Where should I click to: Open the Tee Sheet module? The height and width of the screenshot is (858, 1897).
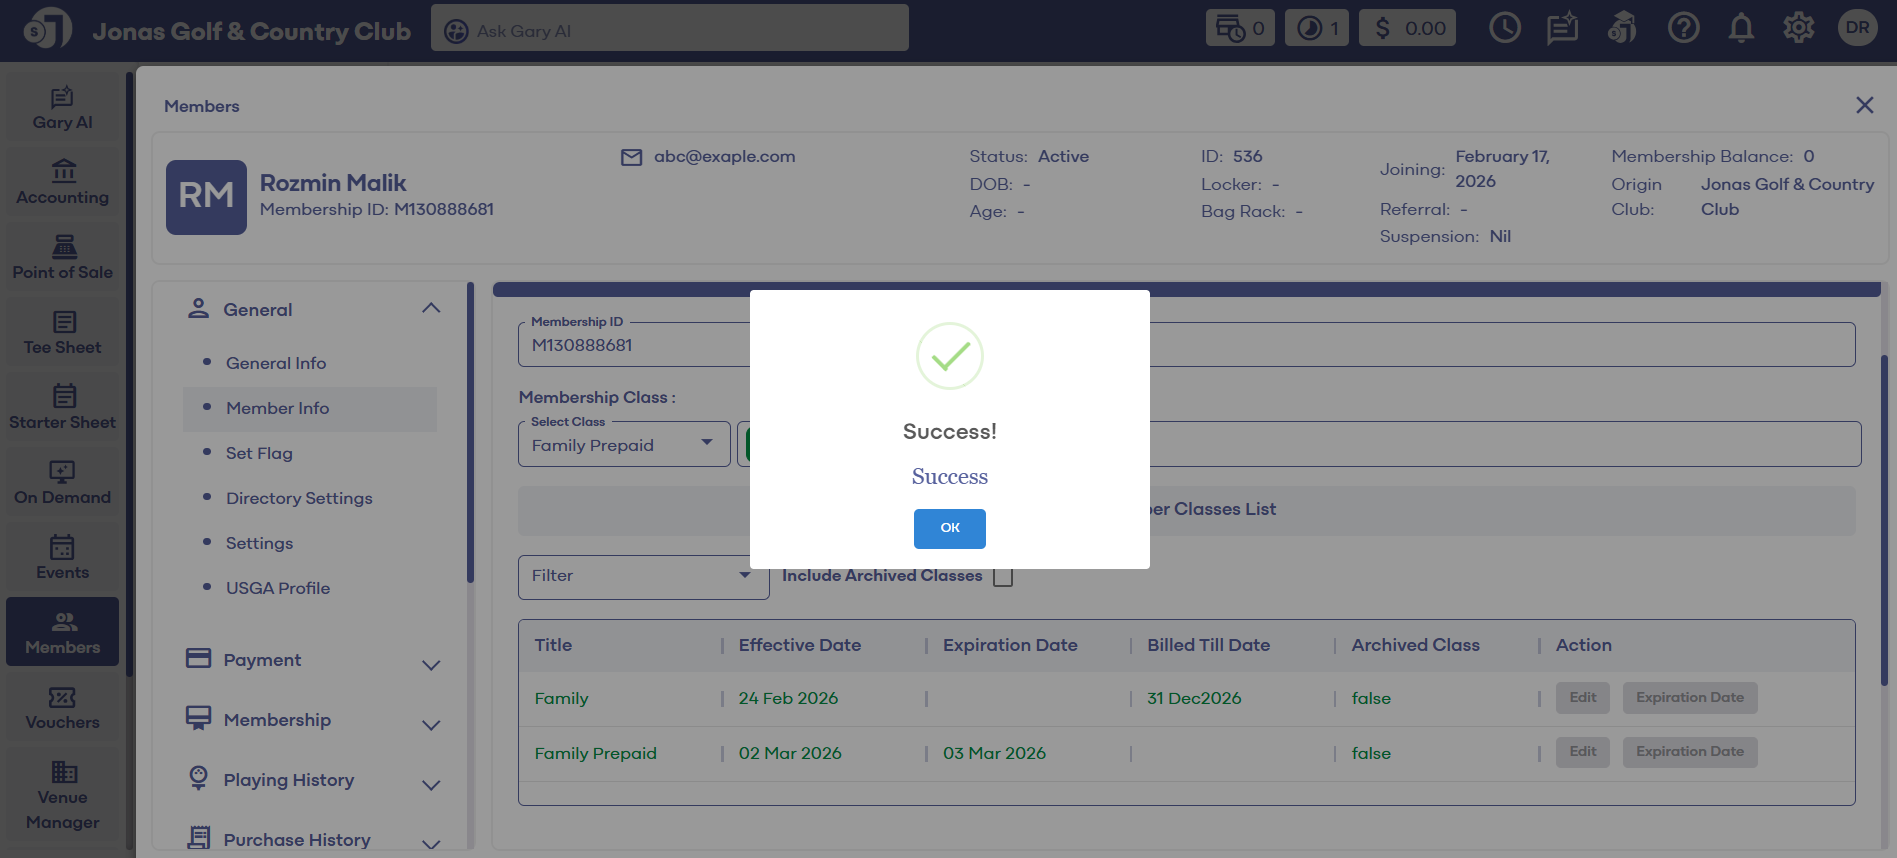click(62, 333)
